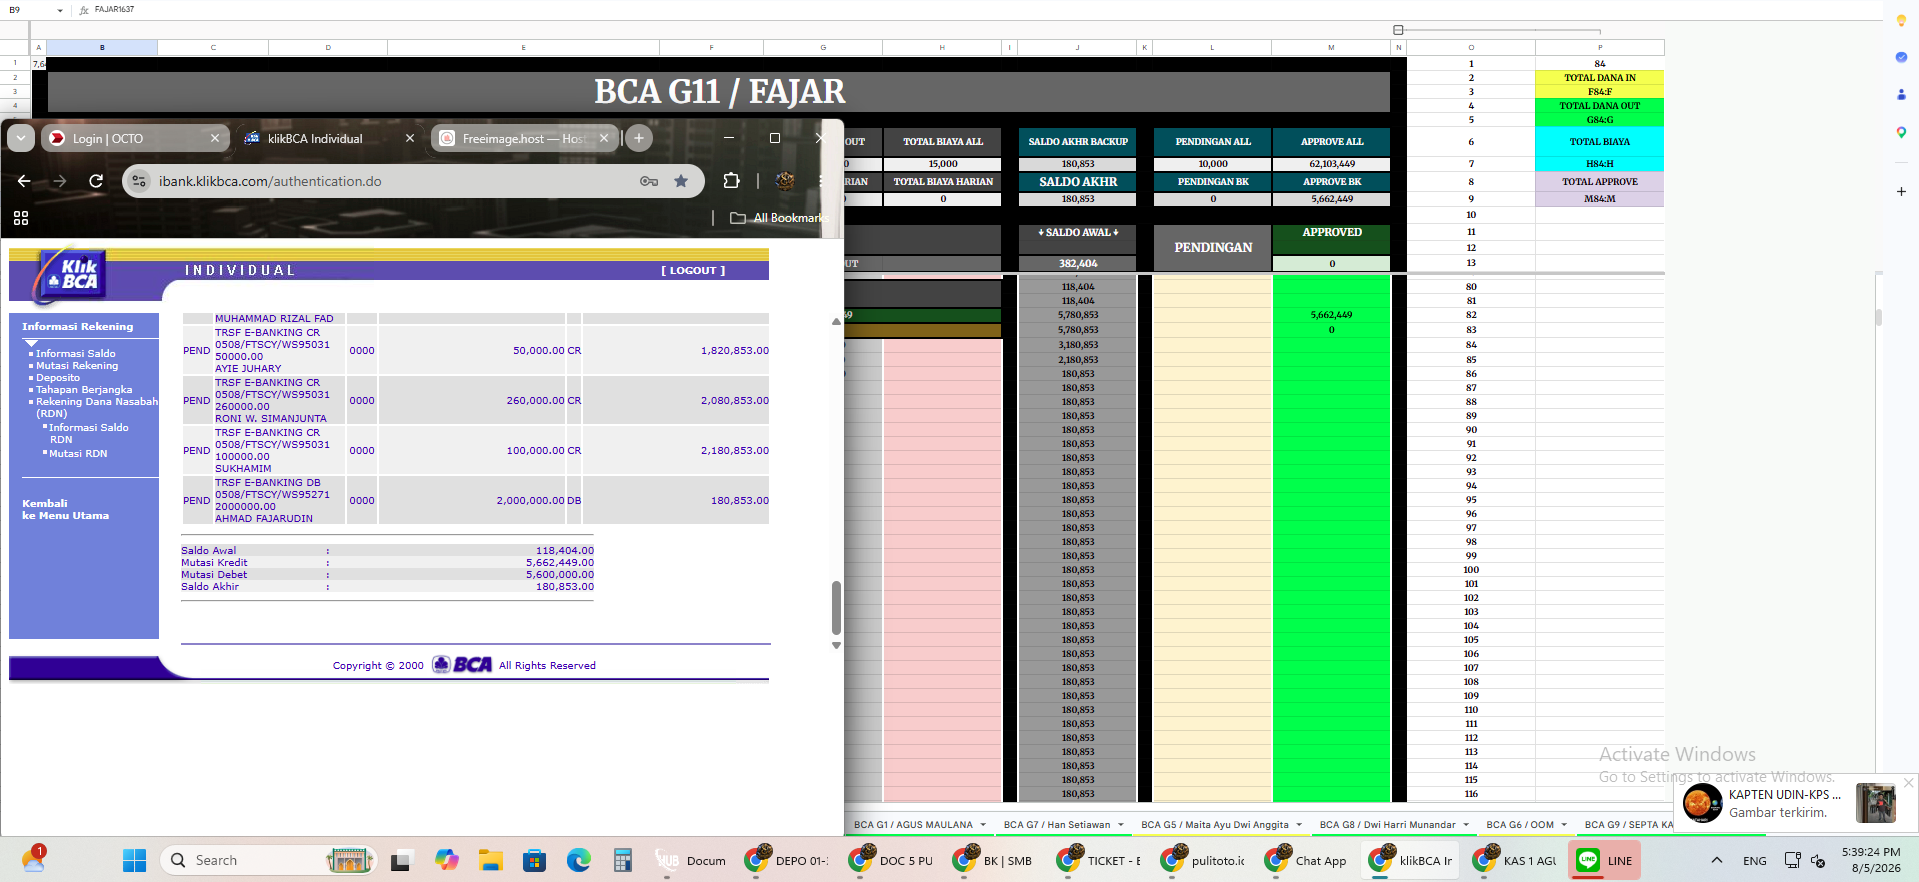The height and width of the screenshot is (882, 1919).
Task: Open the Chrome apps grid shortcut
Action: click(21, 218)
